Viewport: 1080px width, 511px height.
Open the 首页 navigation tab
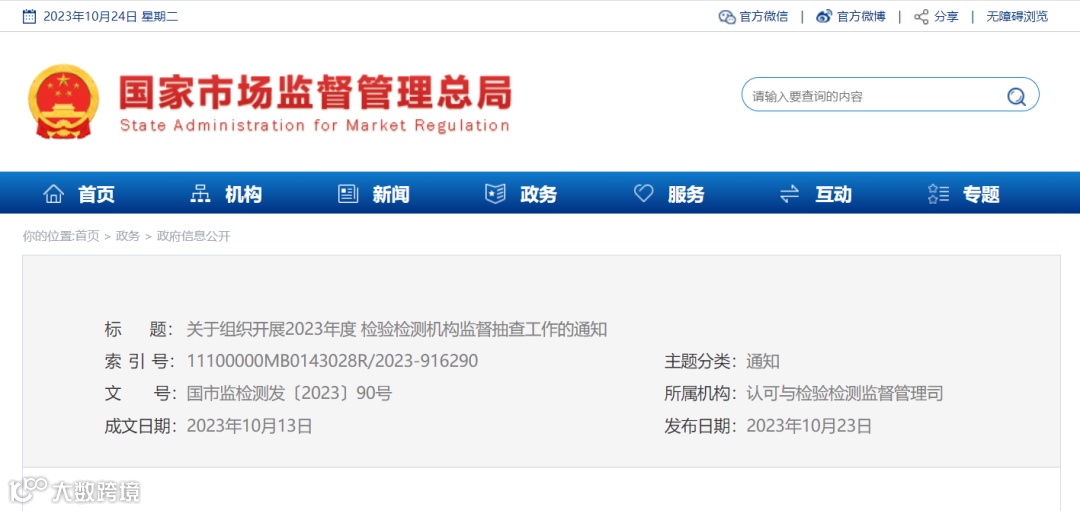tap(96, 195)
